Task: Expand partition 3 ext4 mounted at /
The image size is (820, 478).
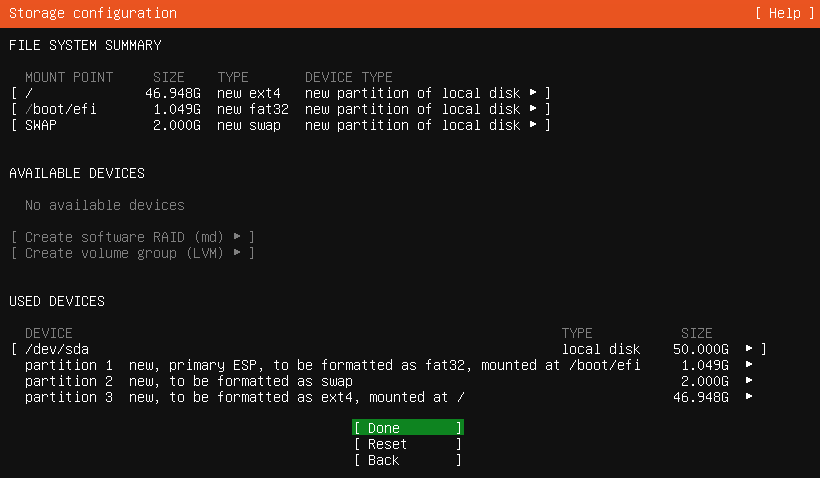Action: pyautogui.click(x=389, y=397)
